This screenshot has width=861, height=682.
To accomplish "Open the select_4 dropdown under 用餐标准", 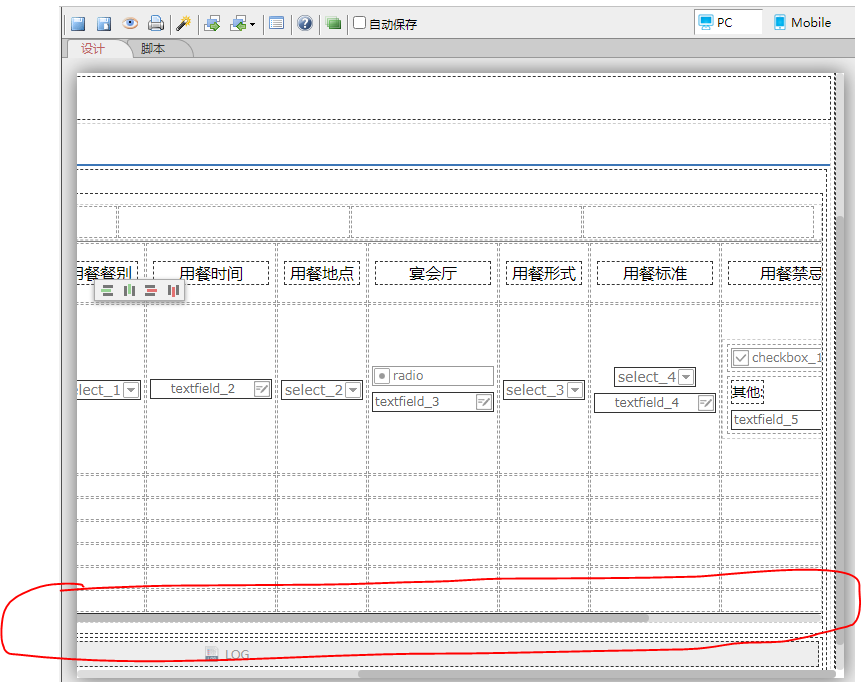I will point(686,377).
